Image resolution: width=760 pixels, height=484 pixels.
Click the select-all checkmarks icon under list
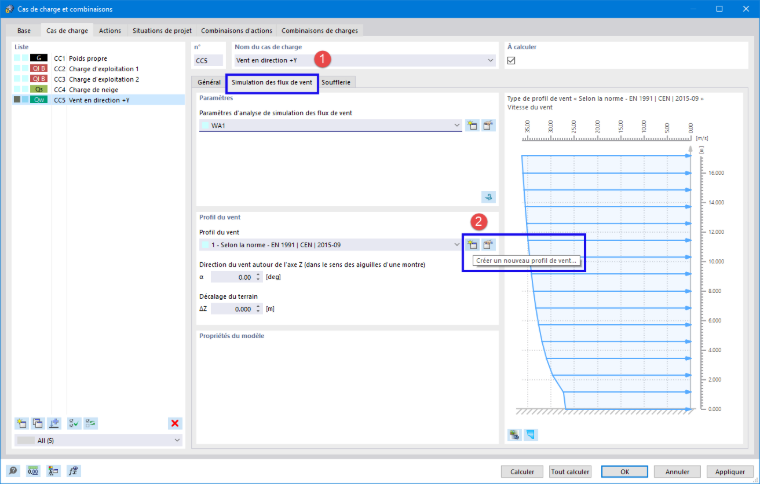click(74, 423)
